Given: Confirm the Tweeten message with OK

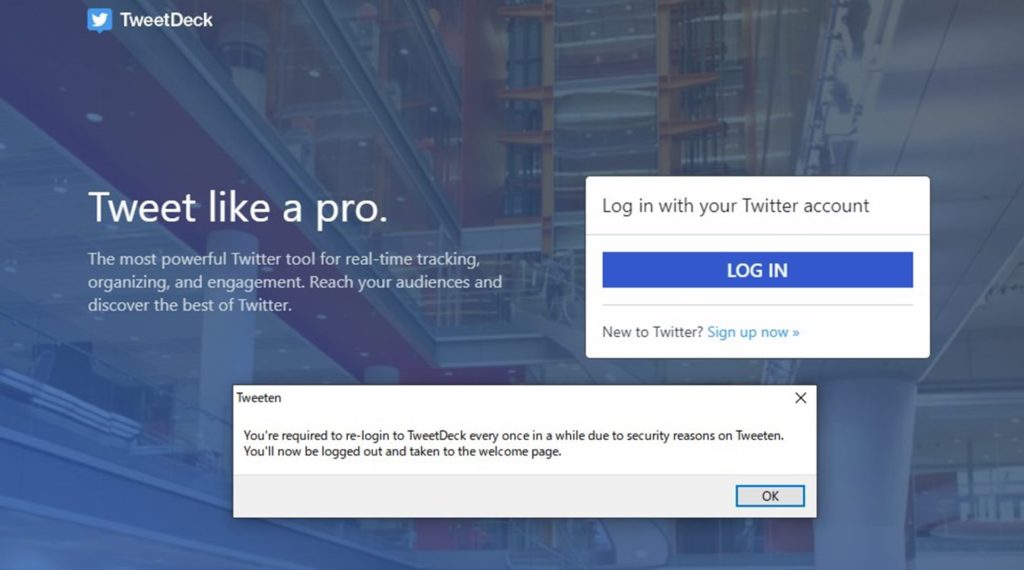Looking at the screenshot, I should coord(770,496).
